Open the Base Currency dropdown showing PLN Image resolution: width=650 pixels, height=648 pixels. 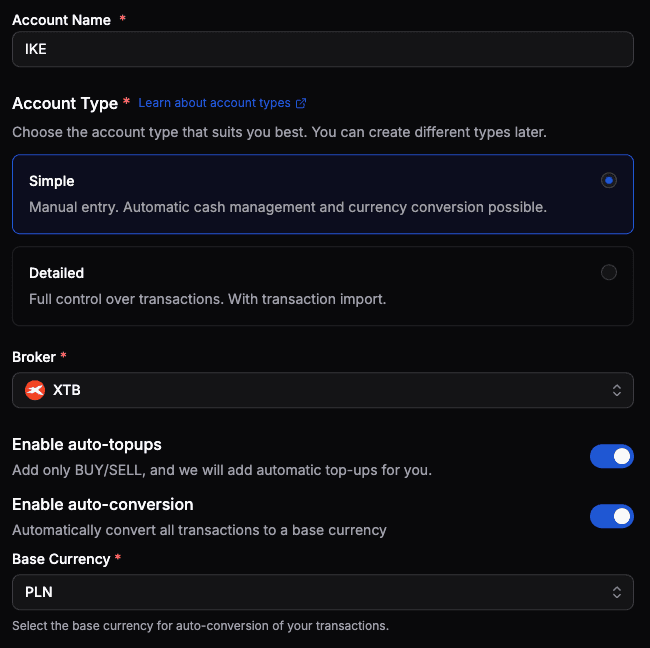coord(322,592)
